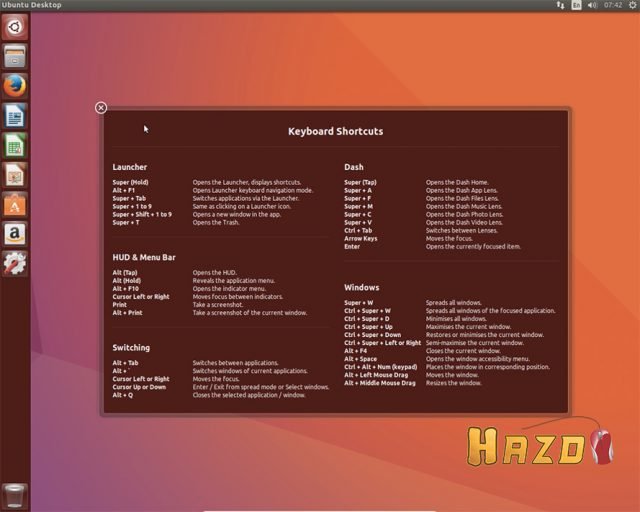Open the network connection indicator menu

click(x=561, y=6)
